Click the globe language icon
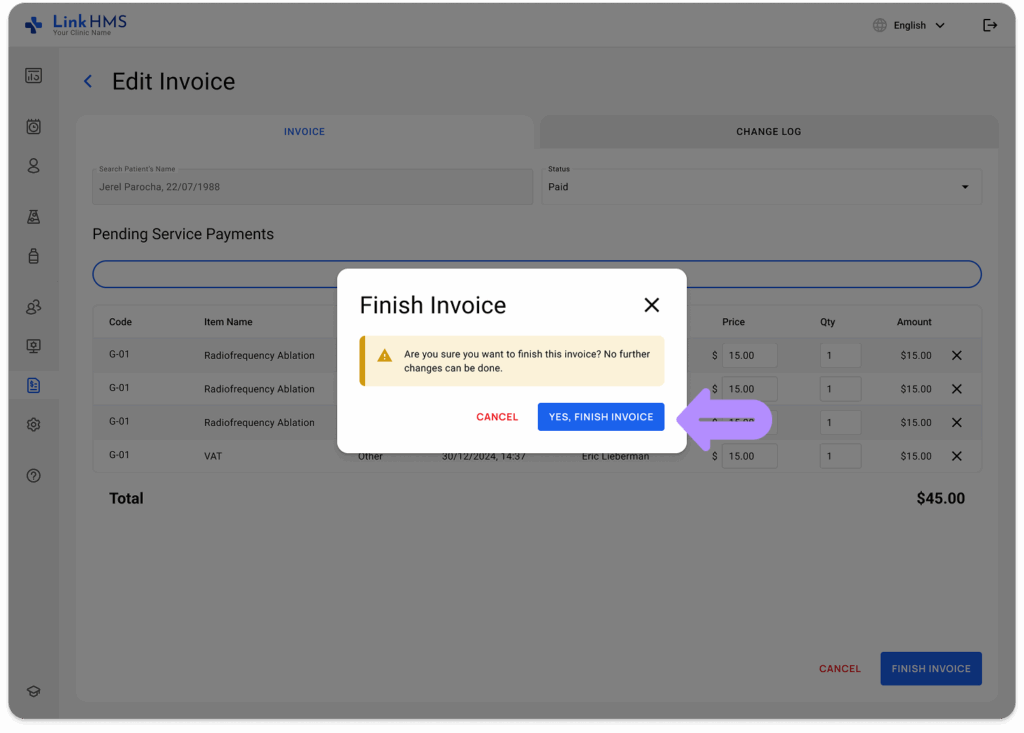Viewport: 1024px width, 733px height. coord(880,25)
